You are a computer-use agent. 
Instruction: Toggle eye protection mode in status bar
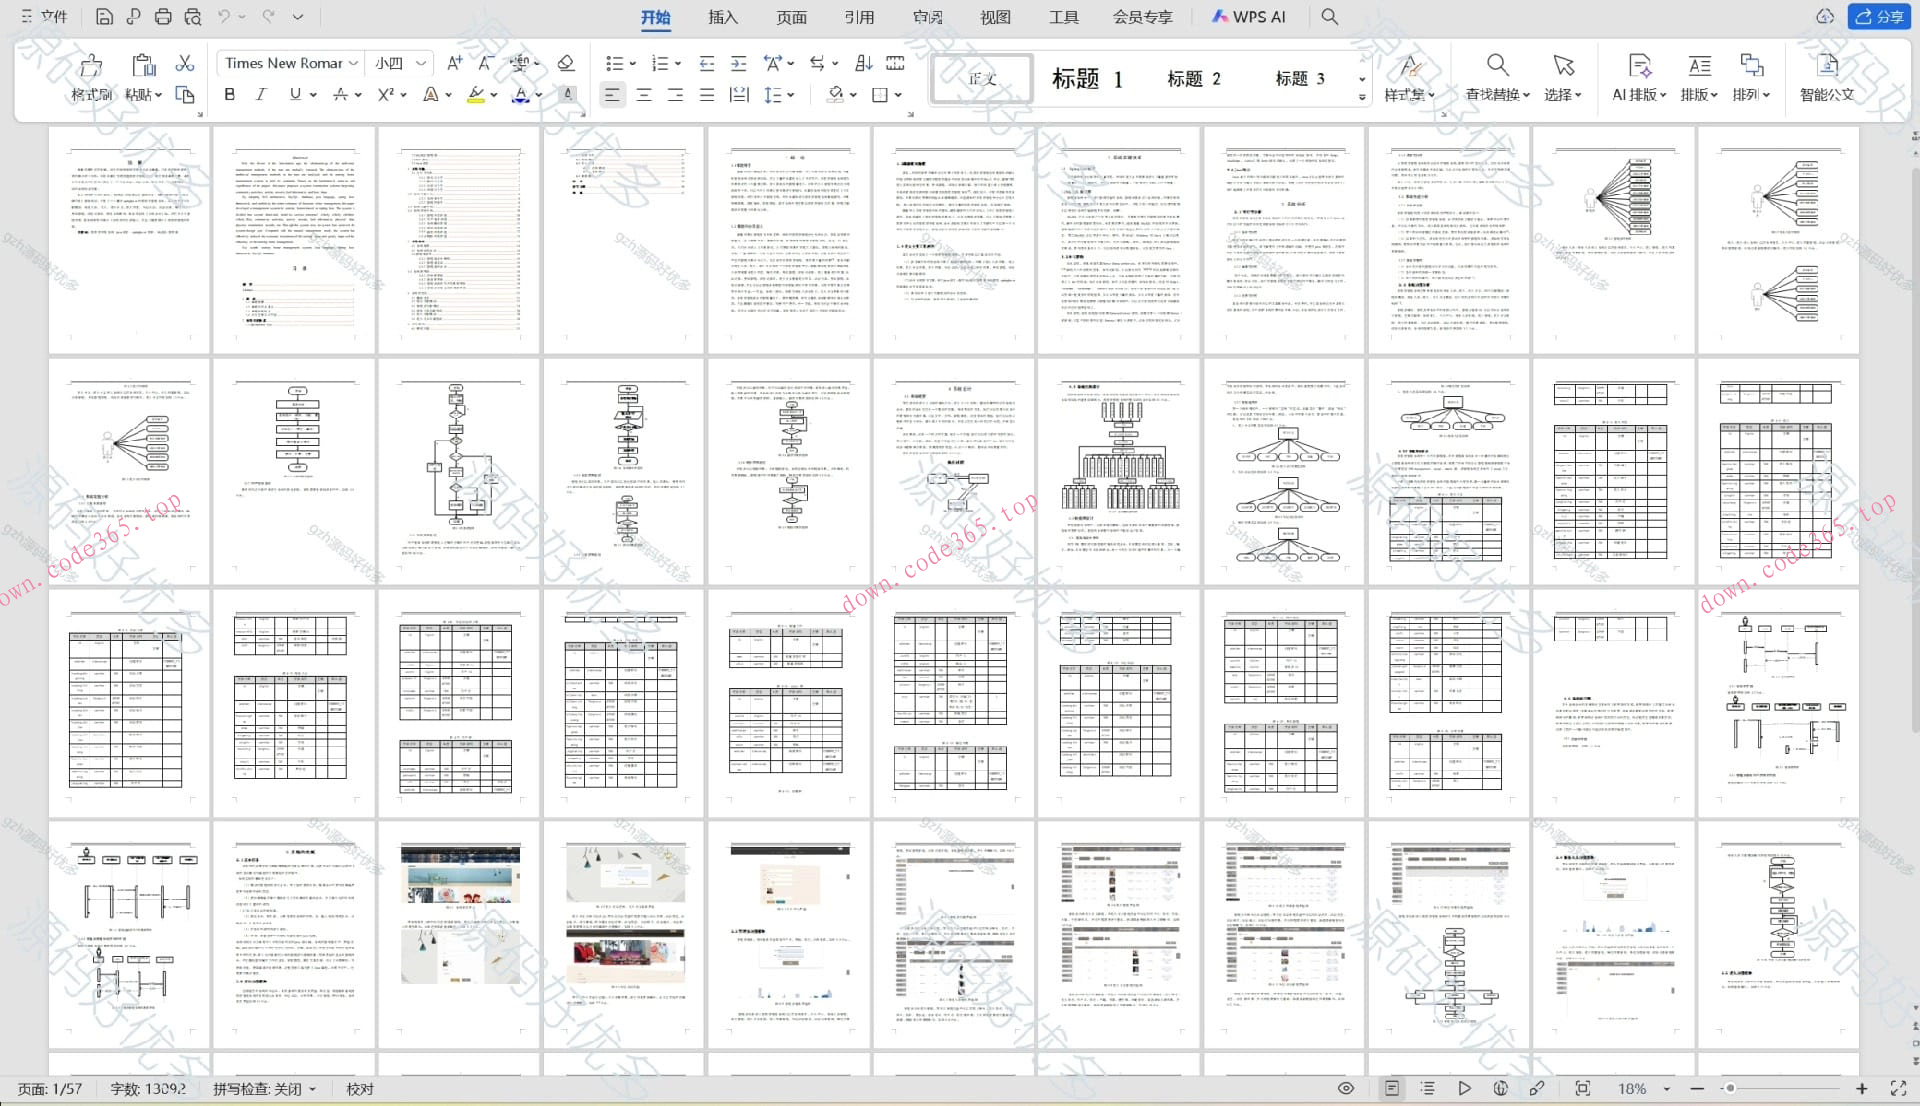point(1346,1088)
